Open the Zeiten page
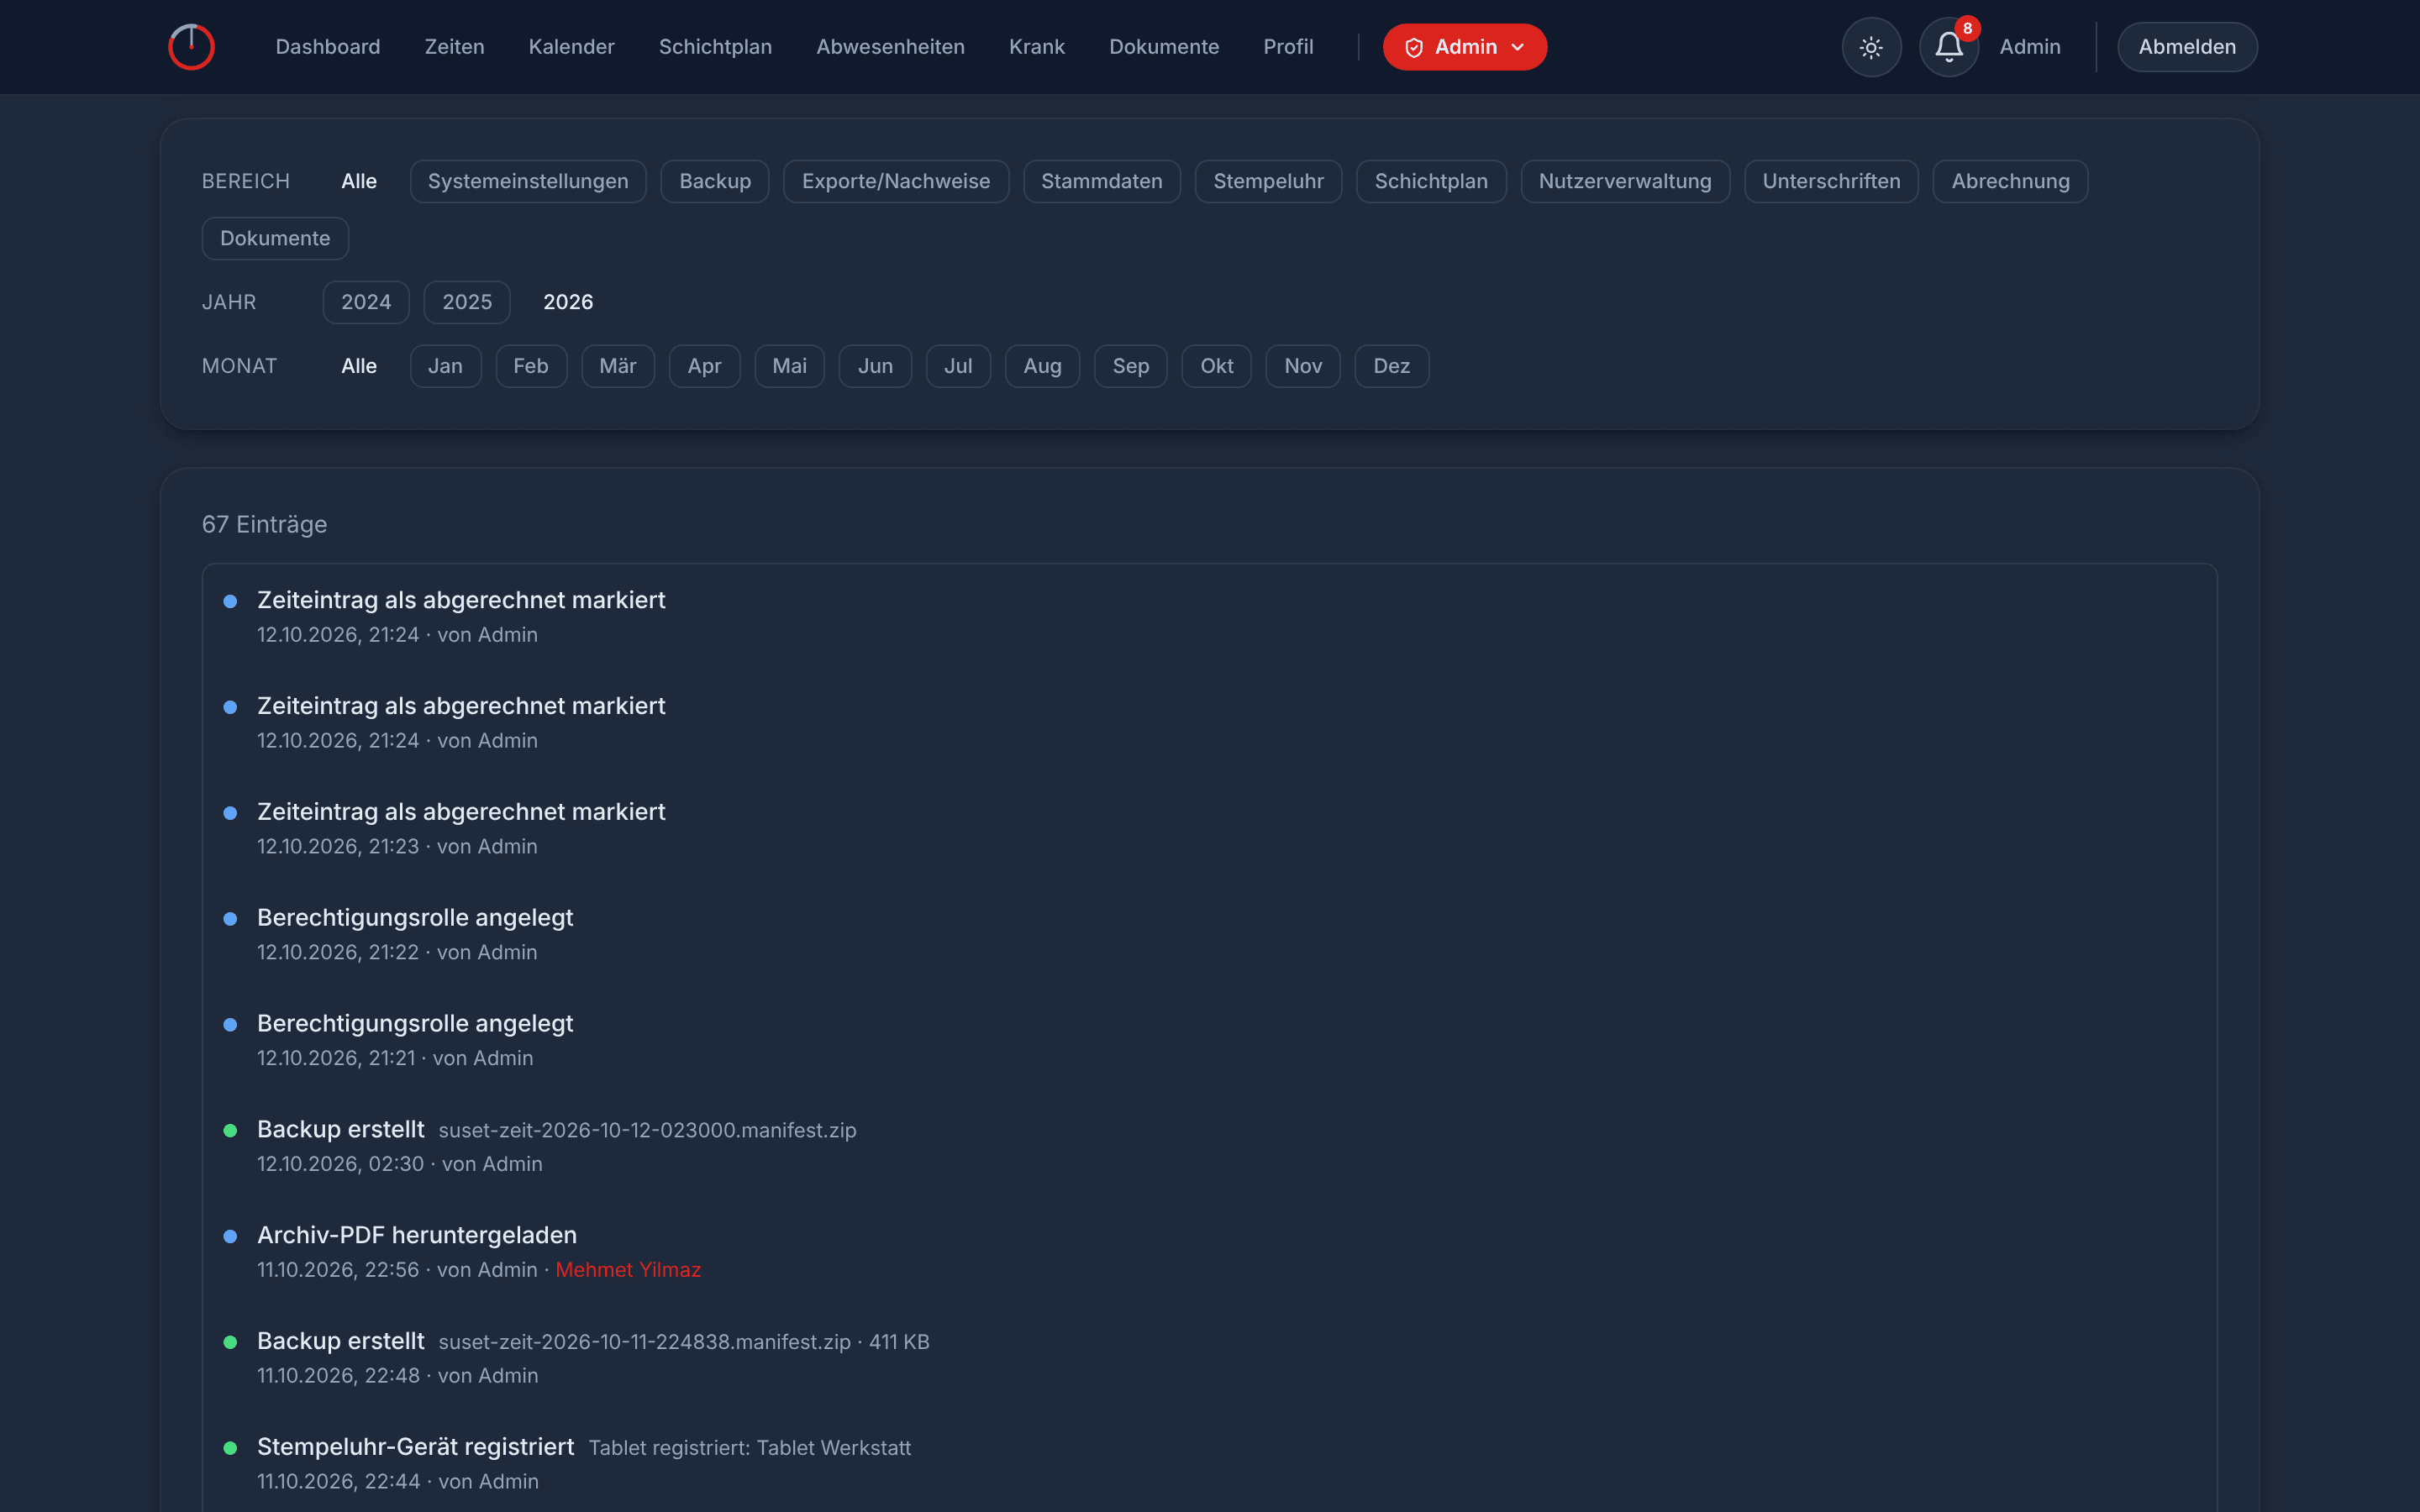 pos(454,47)
